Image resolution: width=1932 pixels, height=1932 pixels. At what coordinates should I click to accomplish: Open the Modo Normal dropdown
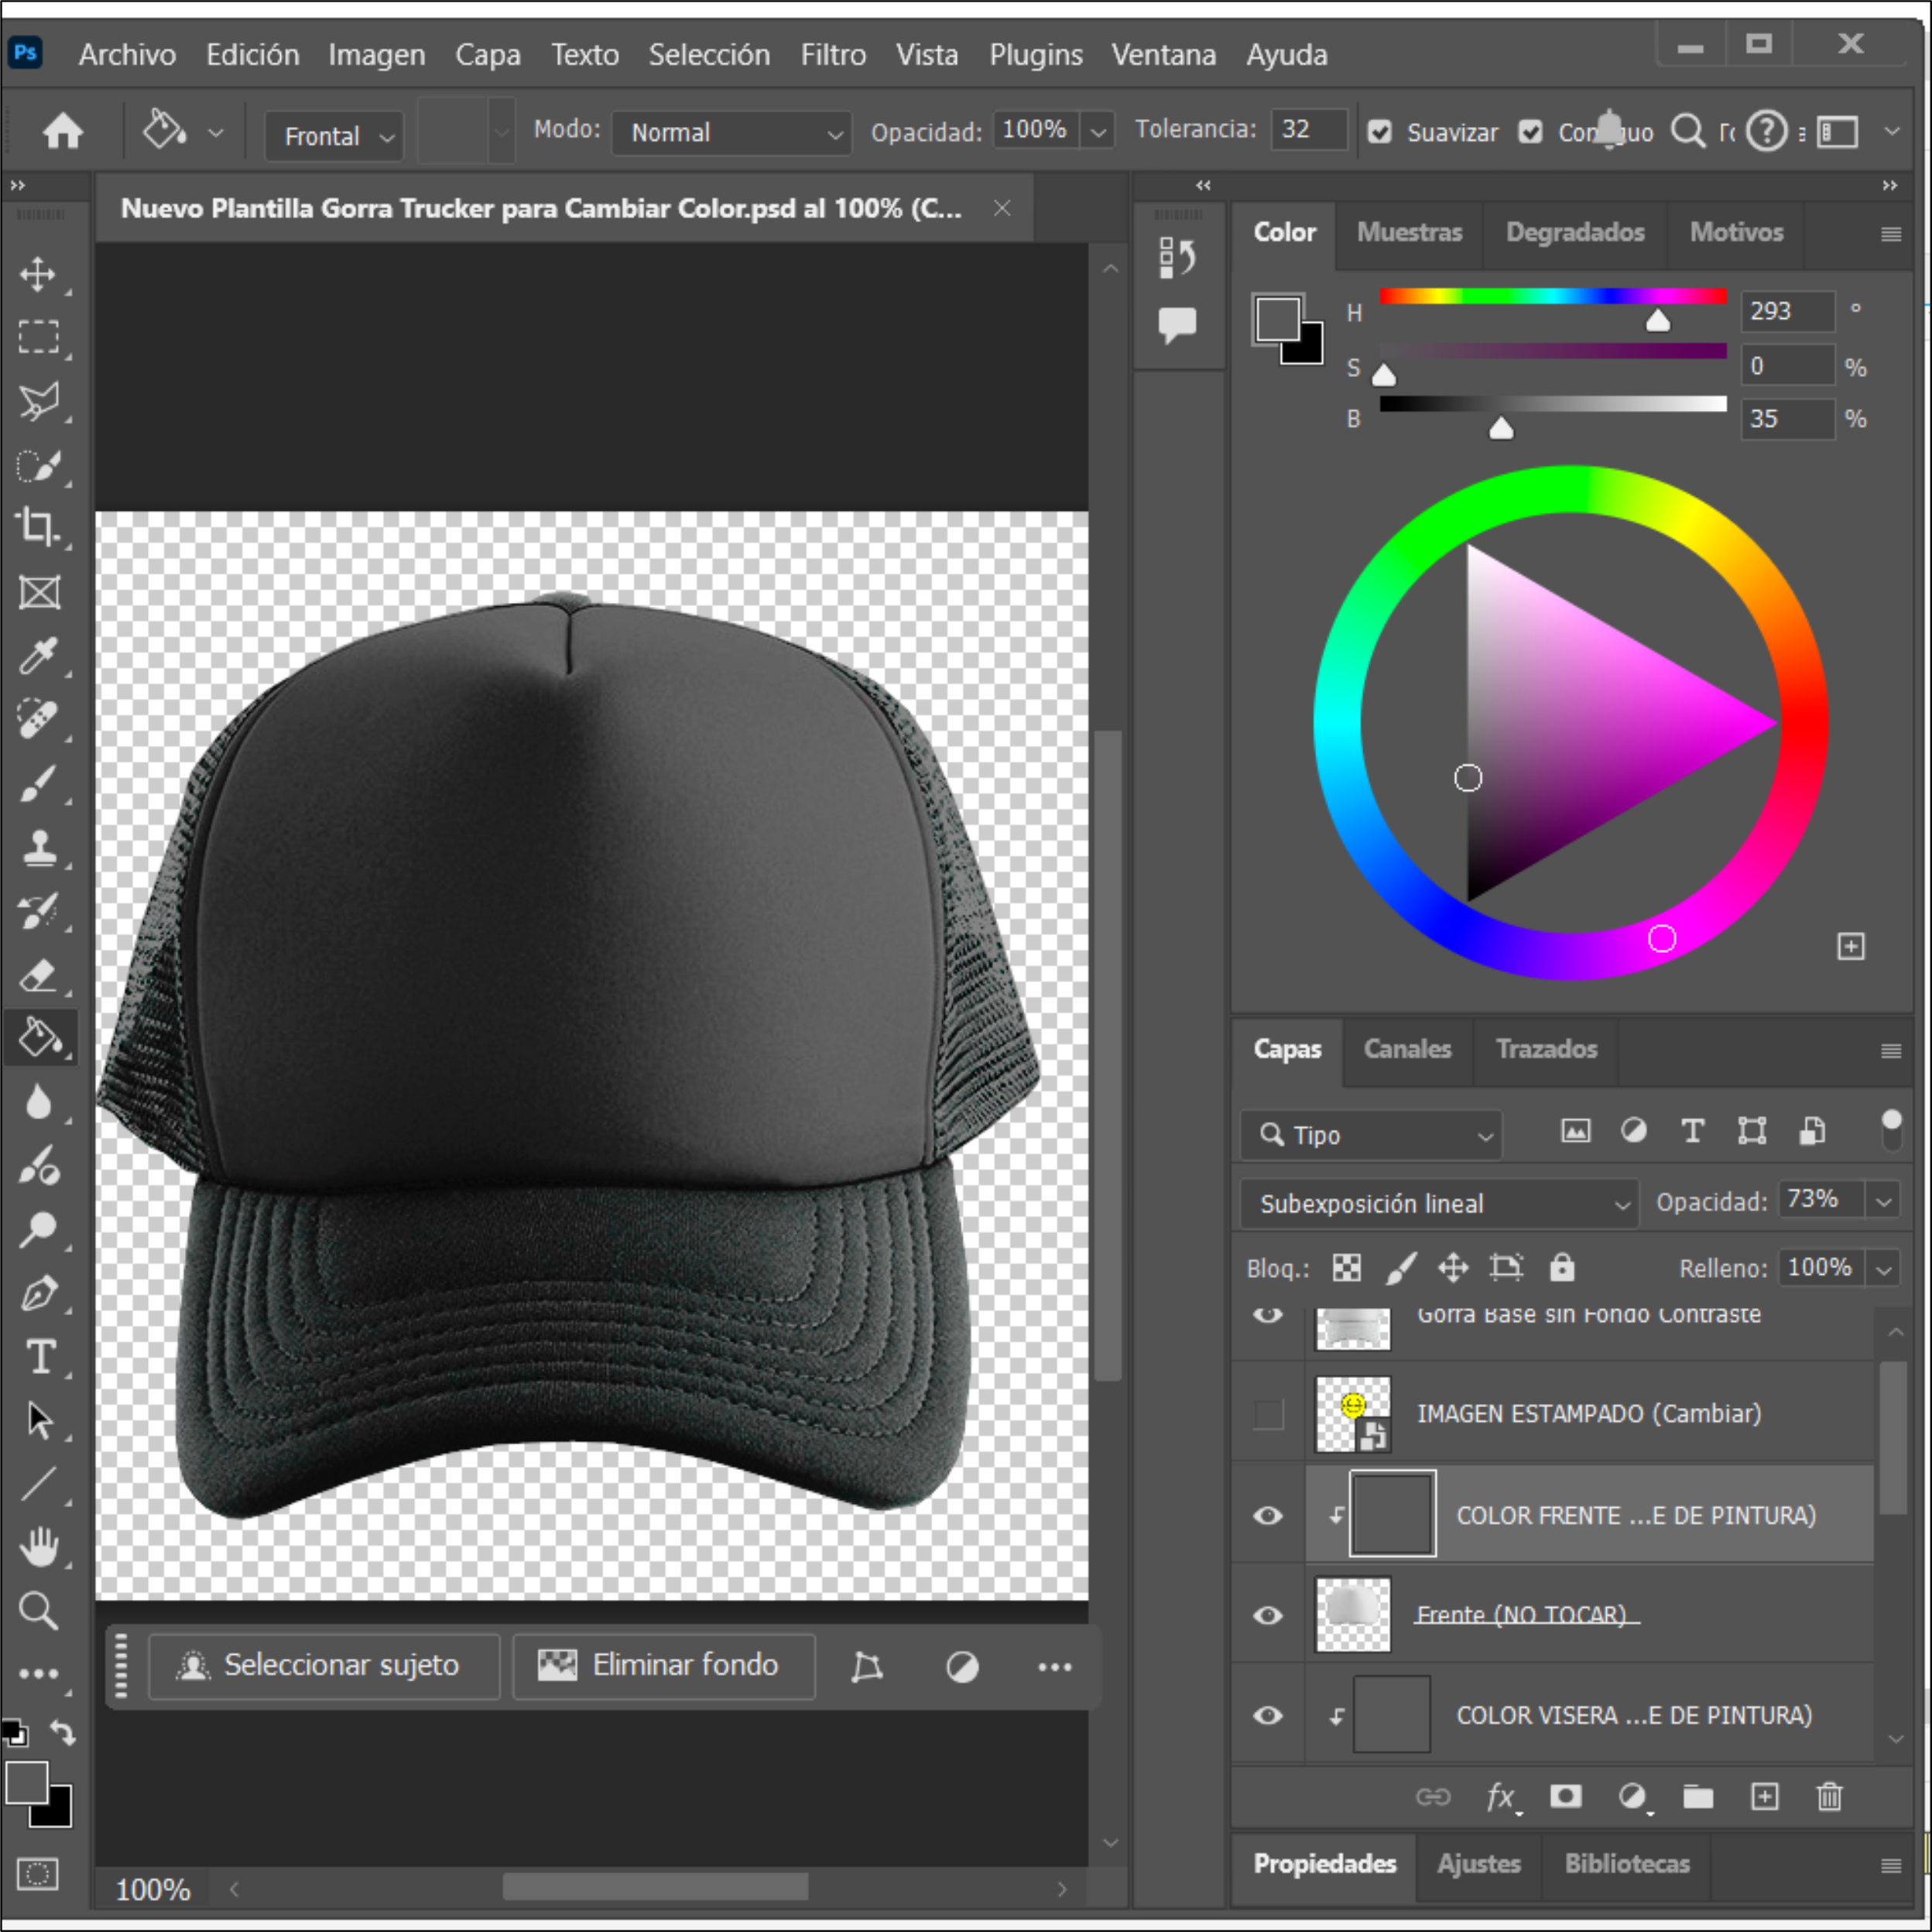click(732, 132)
